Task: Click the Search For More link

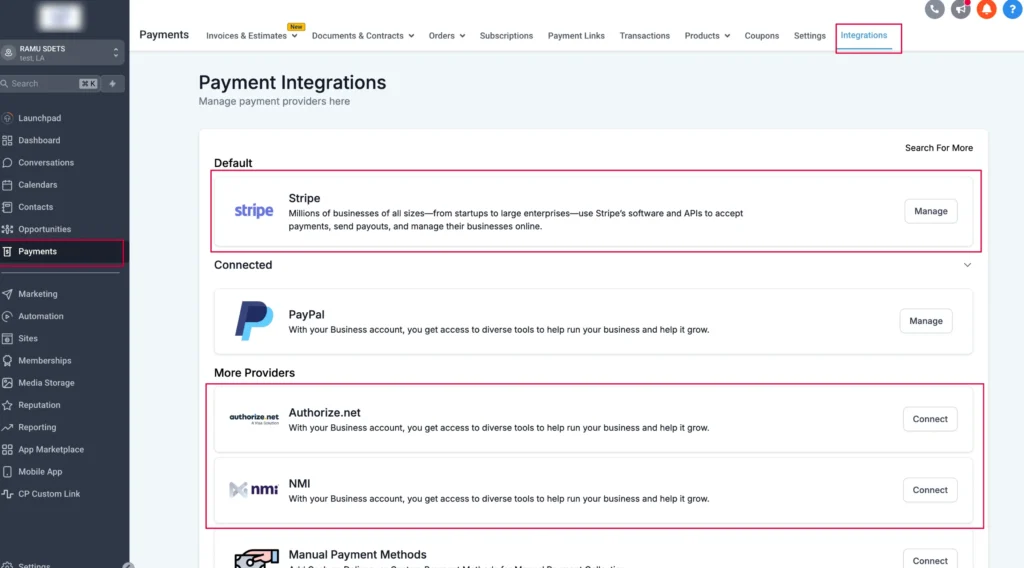Action: [x=938, y=148]
